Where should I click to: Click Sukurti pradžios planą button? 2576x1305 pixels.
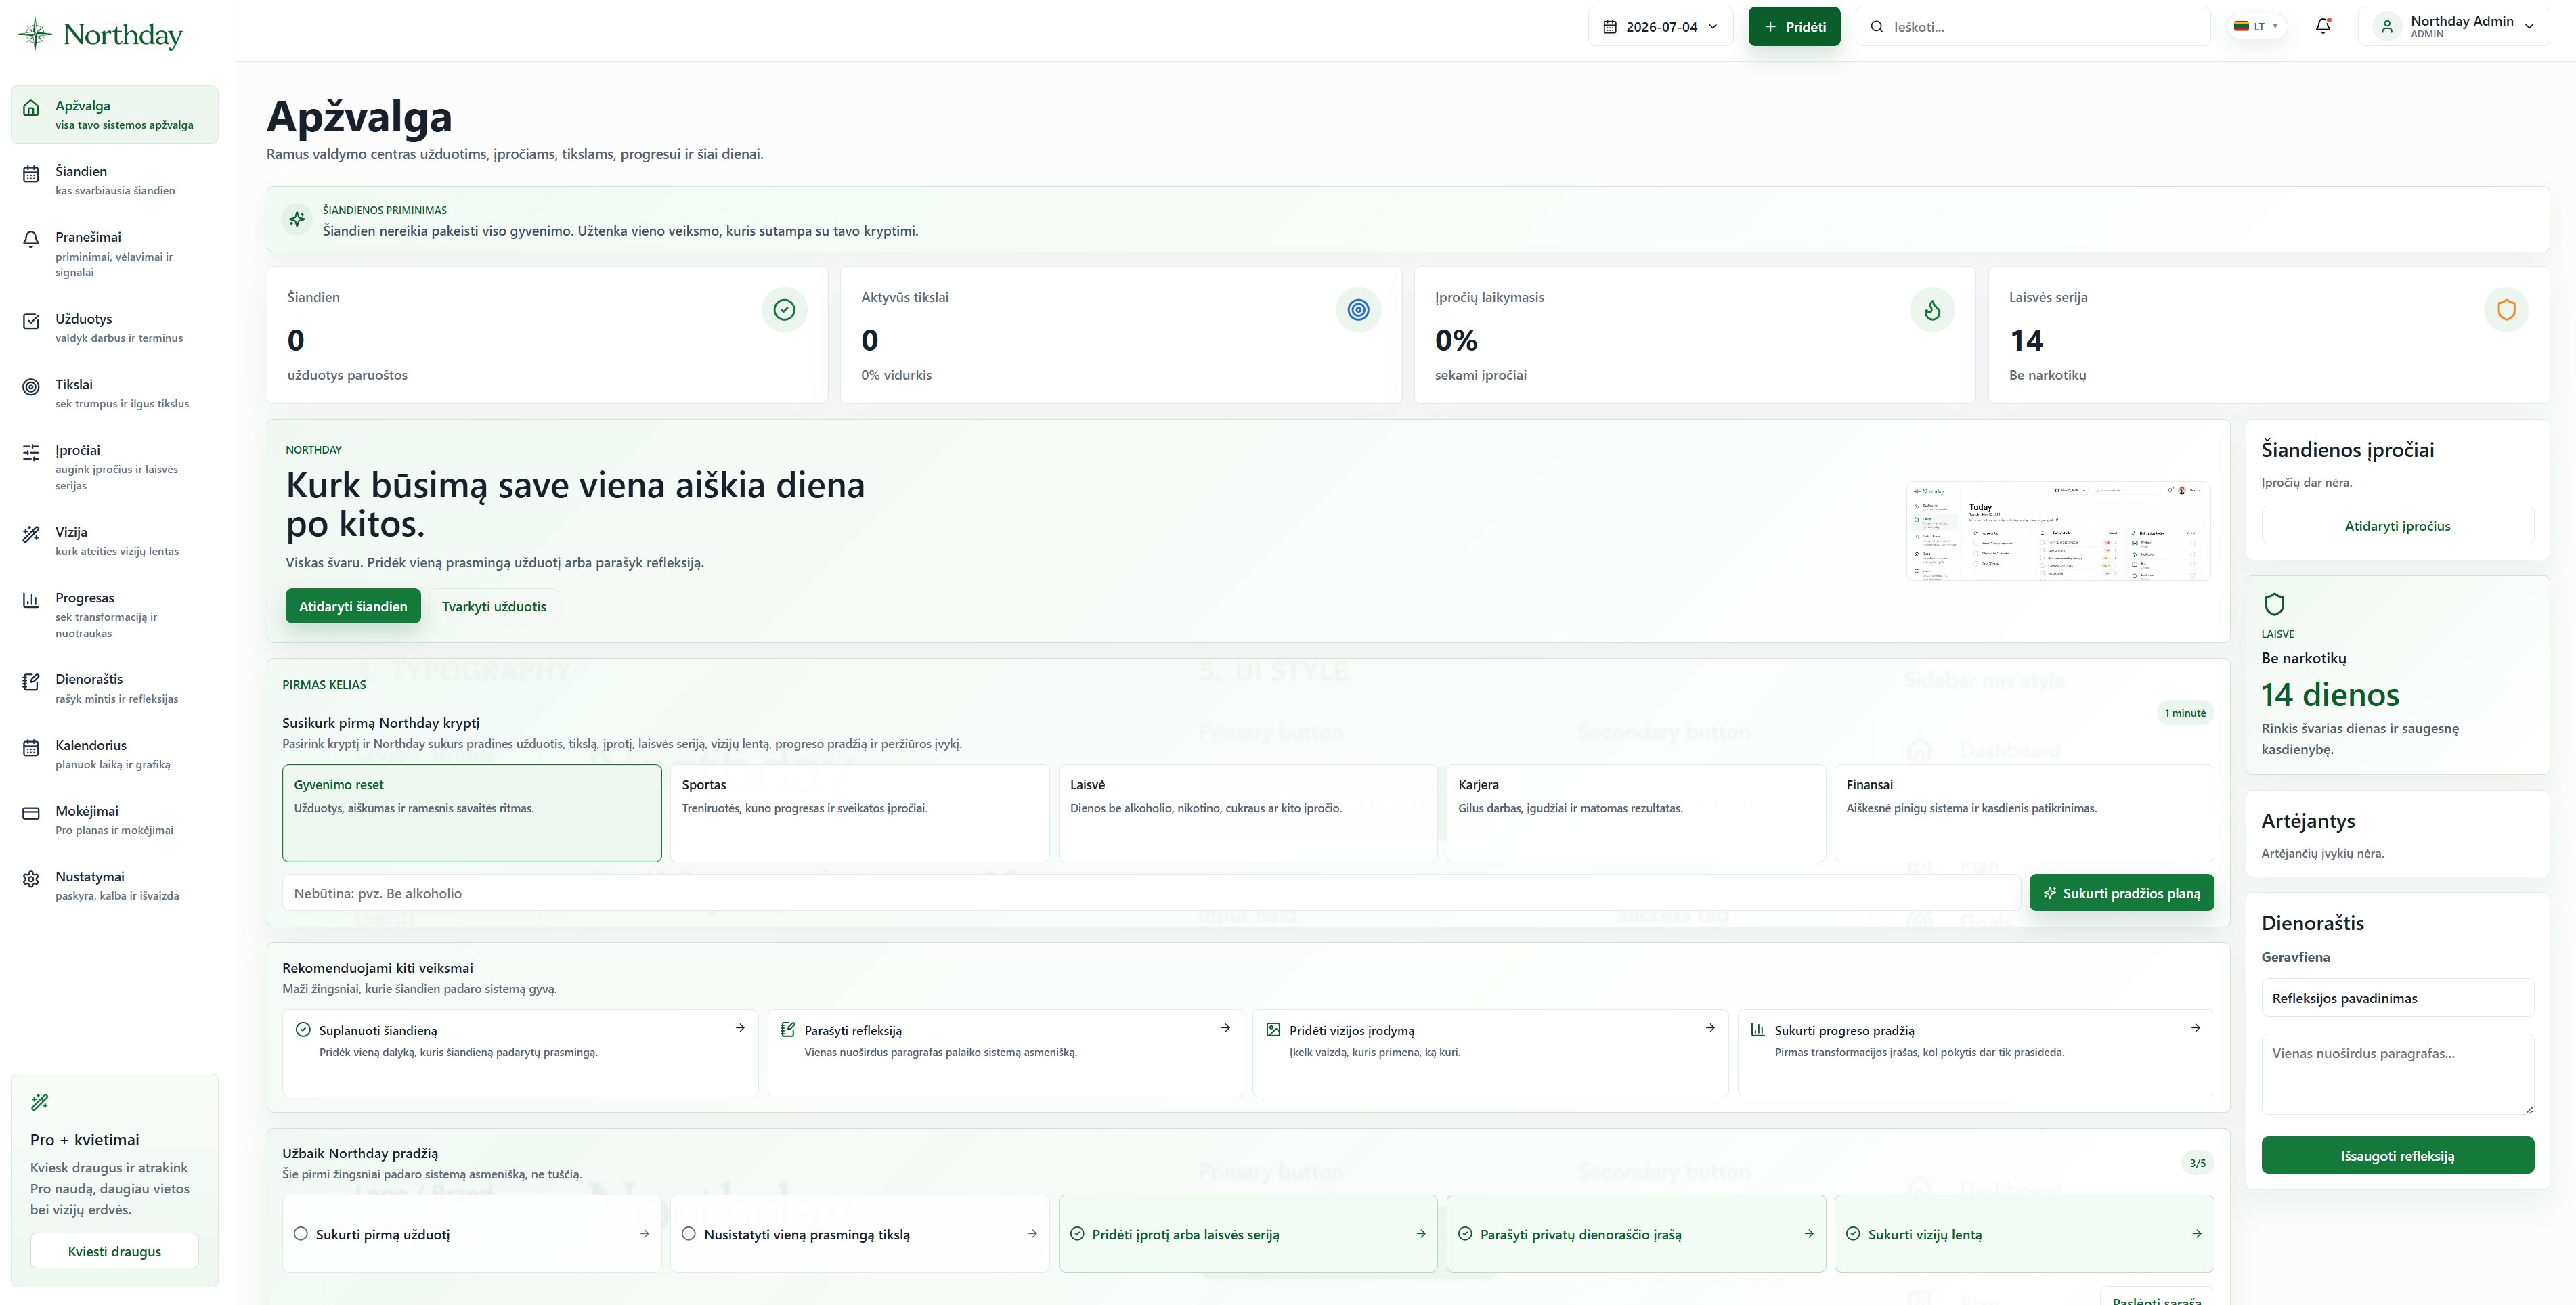coord(2121,893)
